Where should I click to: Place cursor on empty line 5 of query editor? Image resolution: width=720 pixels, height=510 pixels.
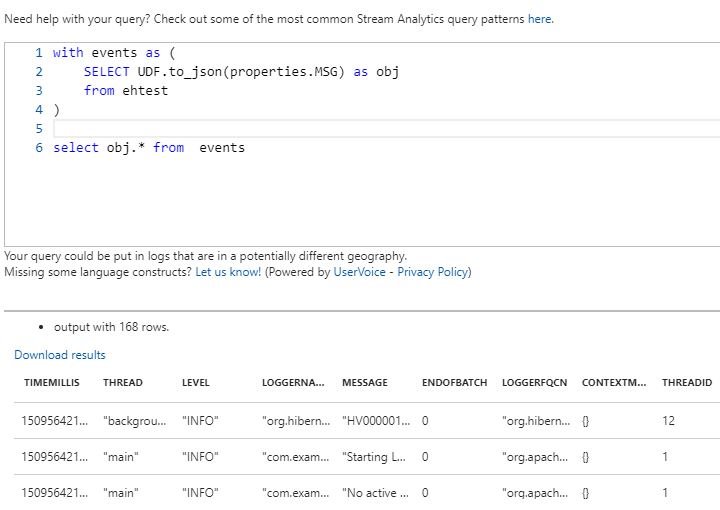(386, 129)
